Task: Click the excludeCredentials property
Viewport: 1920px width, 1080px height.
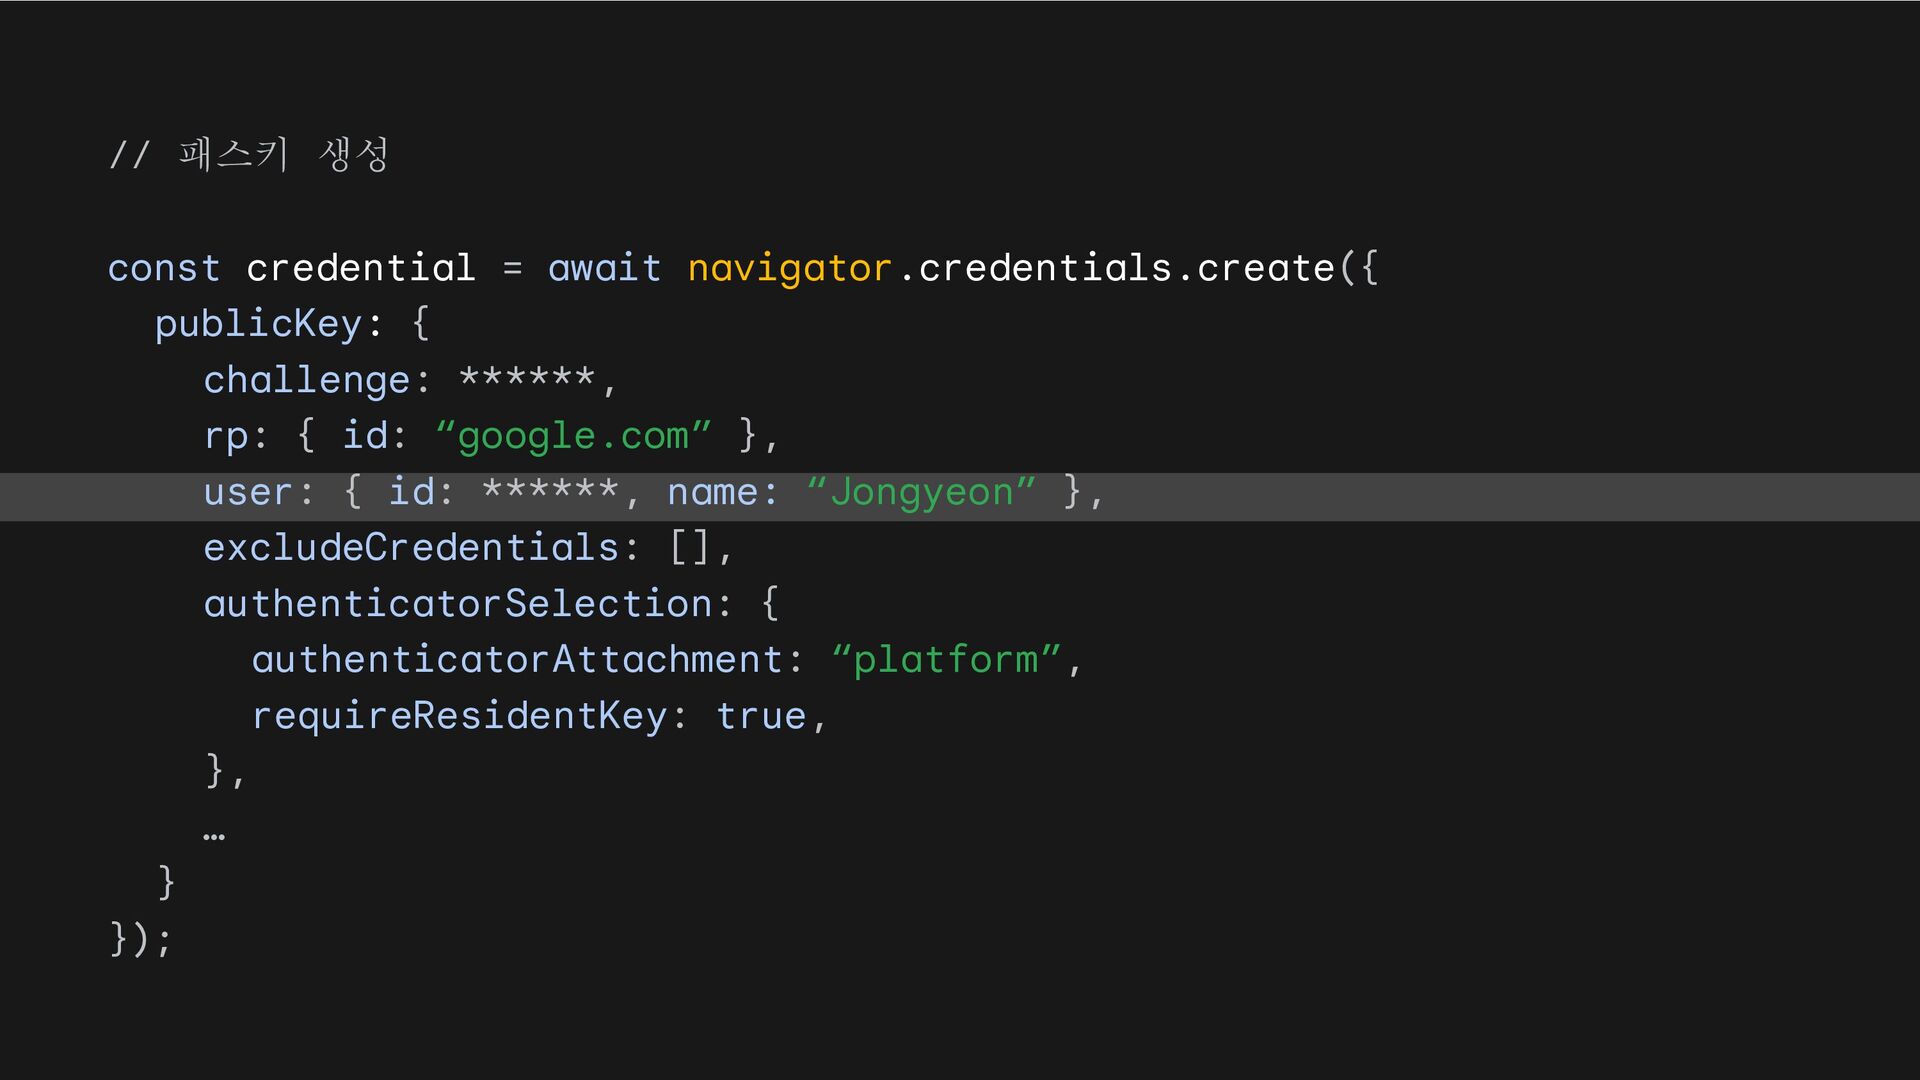Action: coord(411,548)
